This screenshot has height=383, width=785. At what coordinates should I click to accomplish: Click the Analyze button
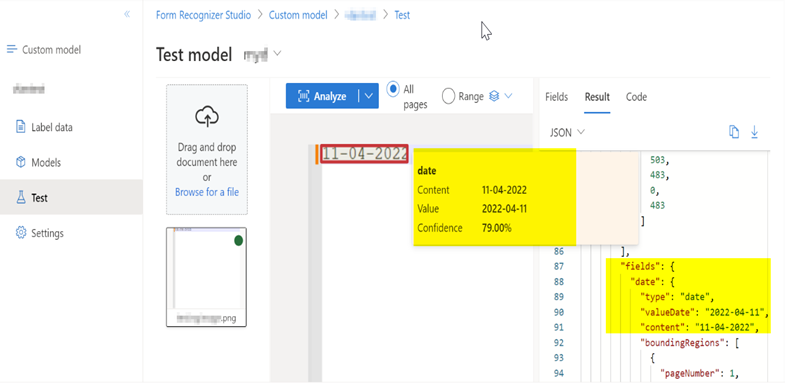coord(323,96)
